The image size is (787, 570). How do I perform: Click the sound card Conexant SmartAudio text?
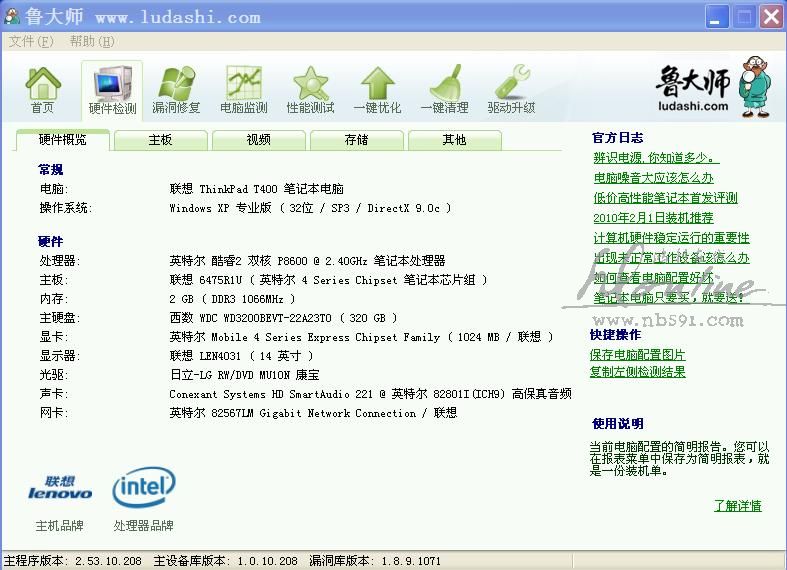tap(370, 394)
